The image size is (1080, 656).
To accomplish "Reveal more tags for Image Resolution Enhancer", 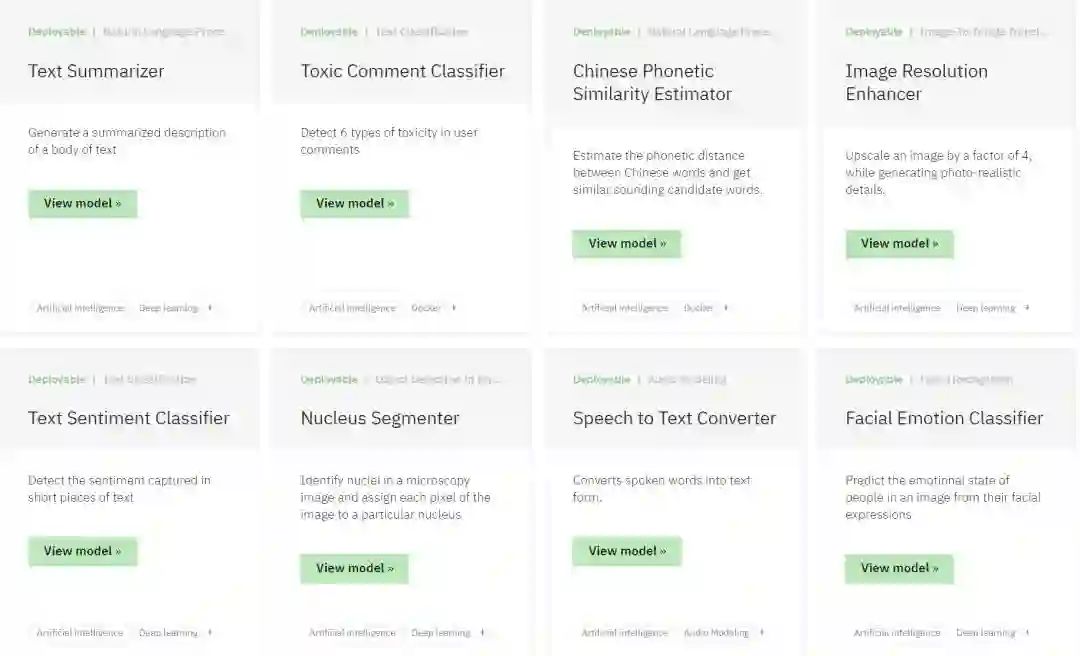I will pyautogui.click(x=1027, y=308).
